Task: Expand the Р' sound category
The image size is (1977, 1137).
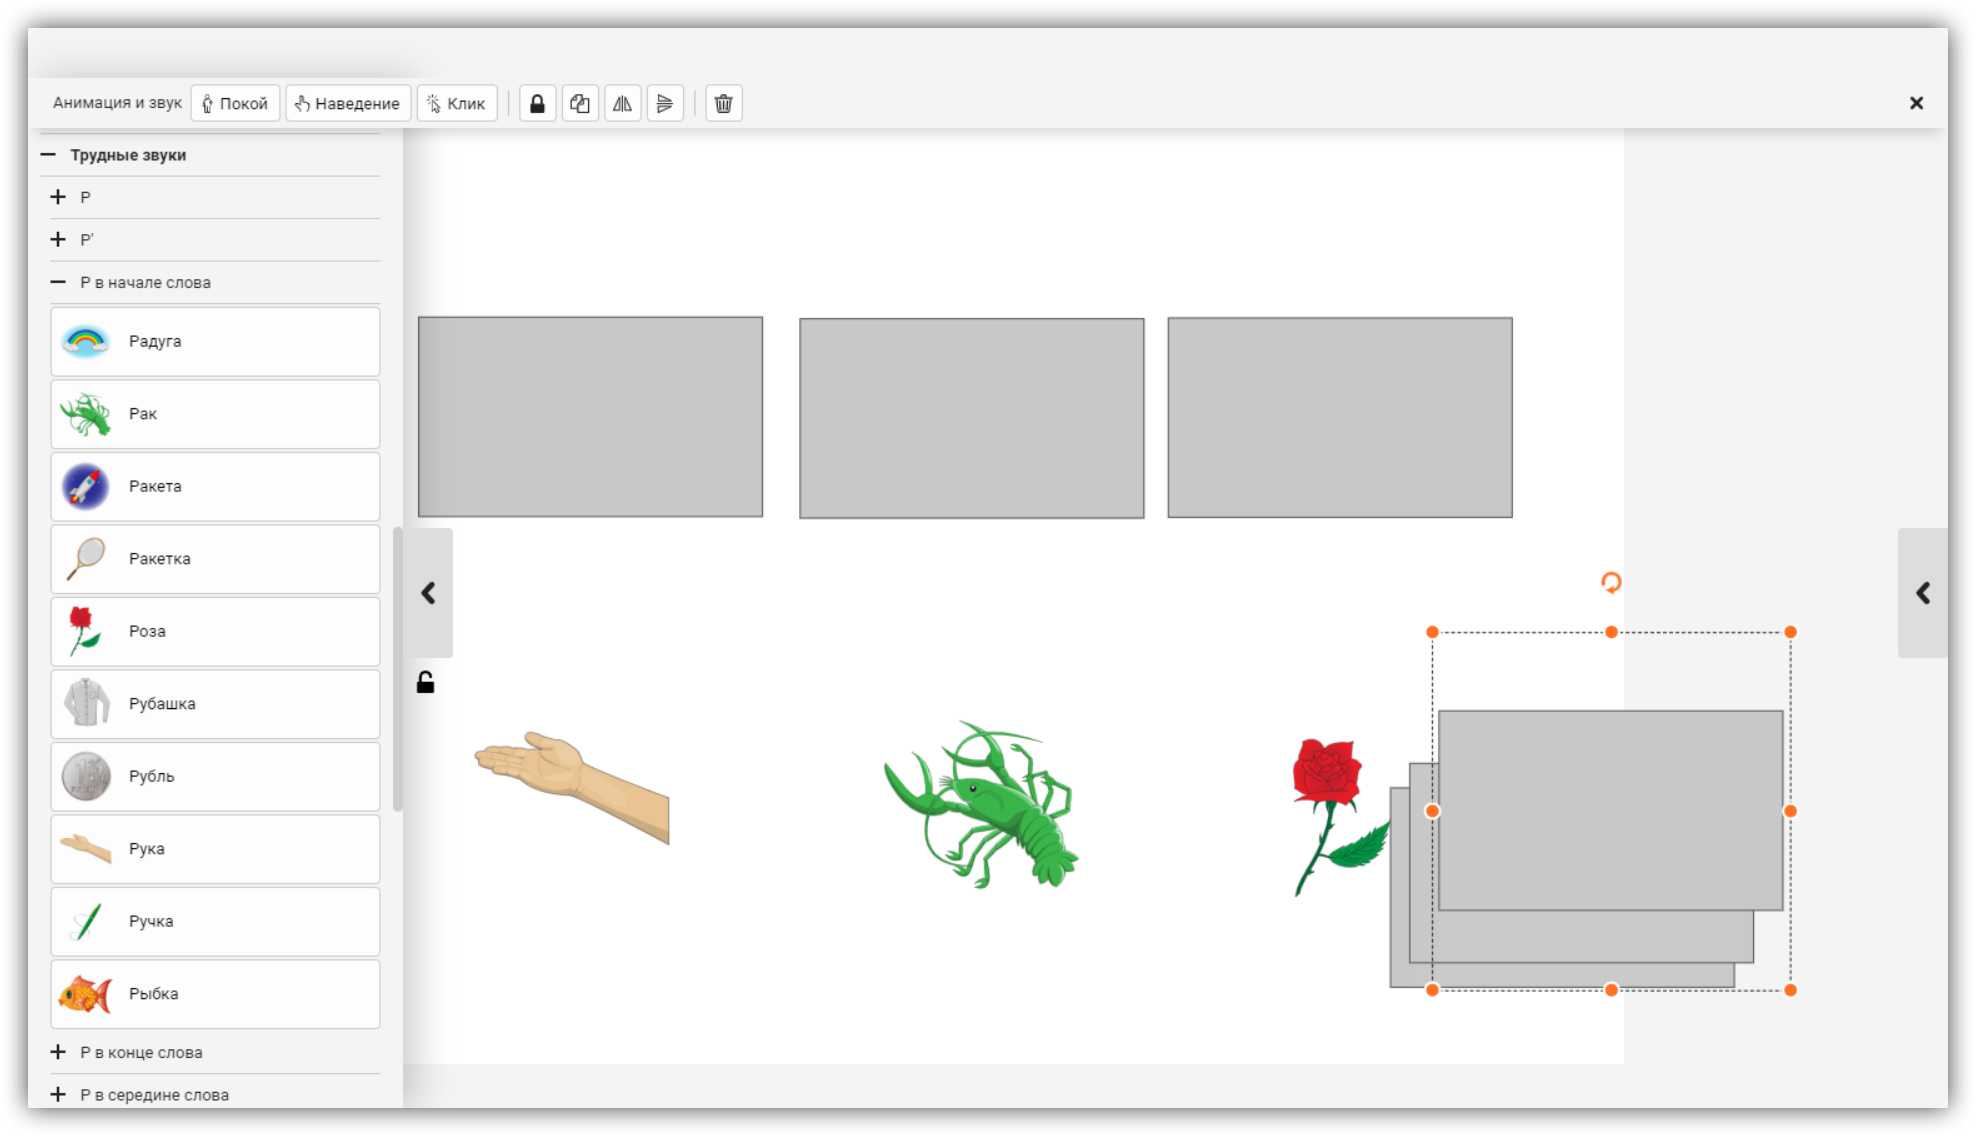Action: point(58,240)
